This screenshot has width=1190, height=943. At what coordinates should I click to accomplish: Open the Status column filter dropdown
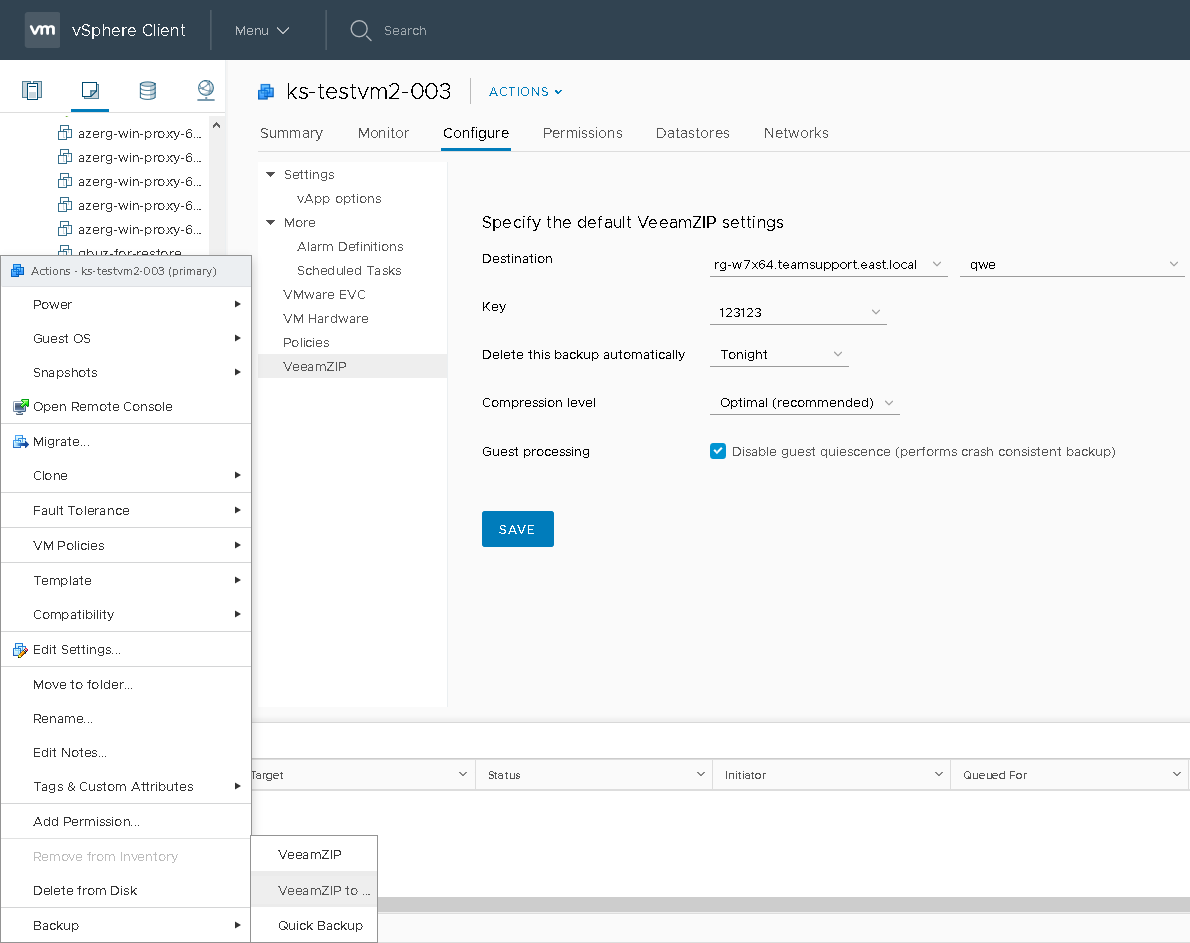[700, 774]
